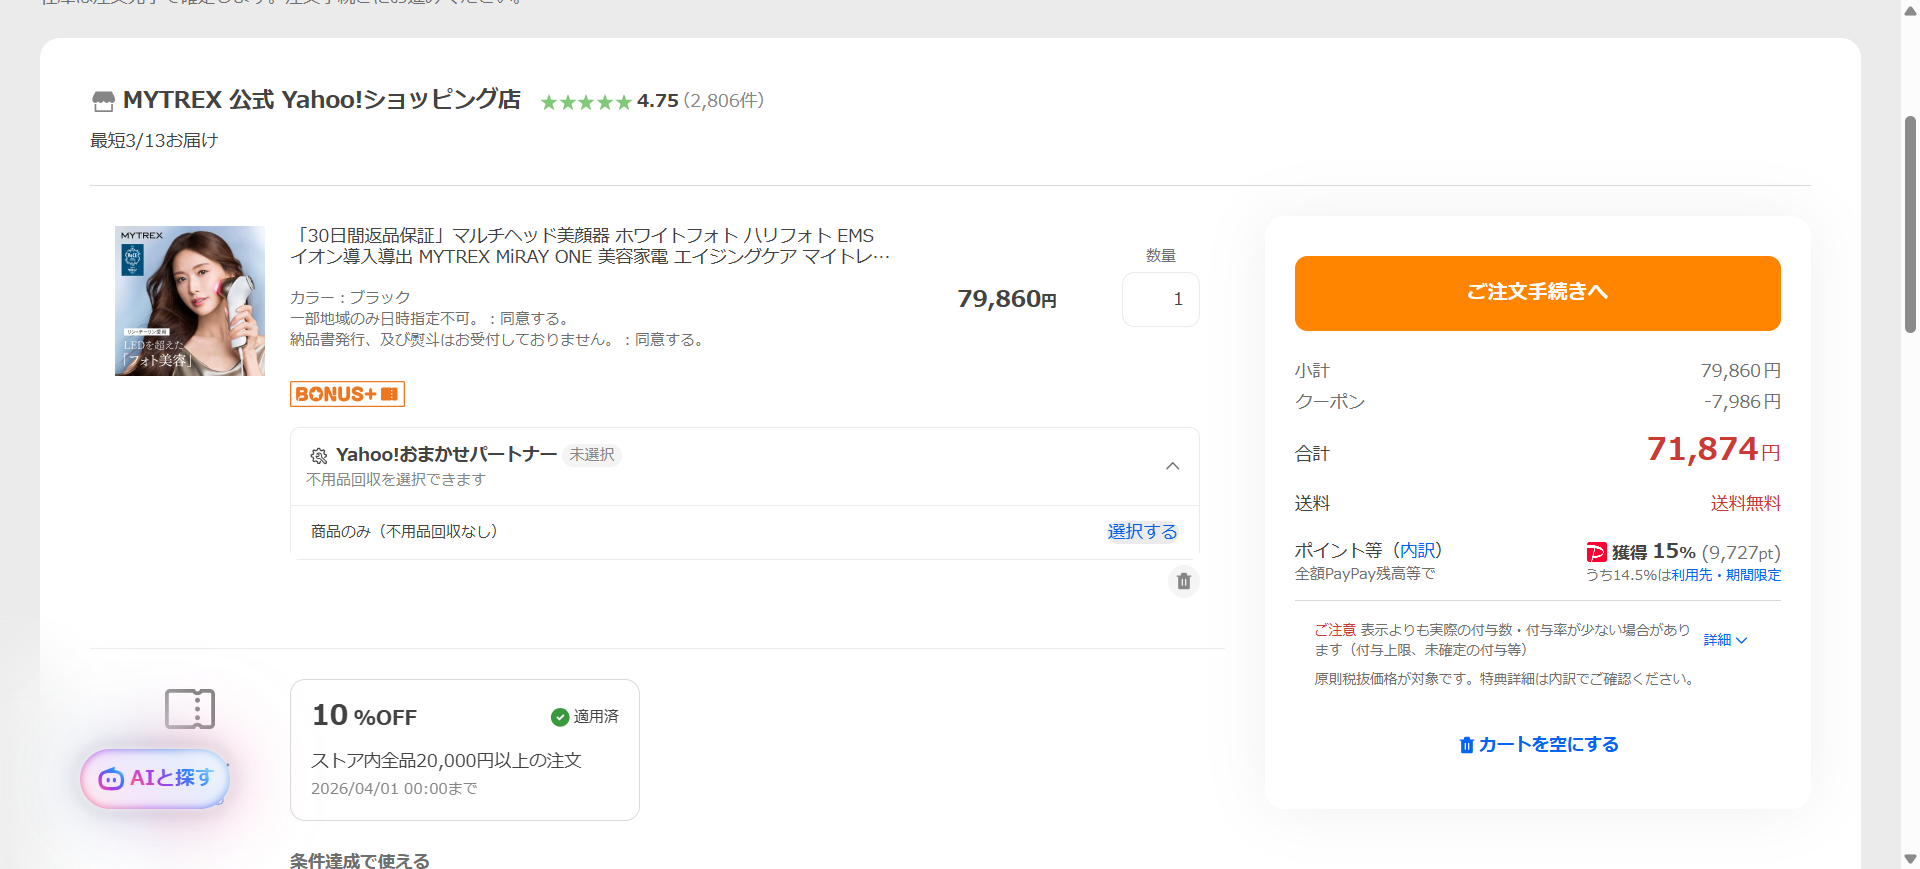Screen dimensions: 1920x869
Task: Click the trash icon next to カートを空にする
Action: point(1467,745)
